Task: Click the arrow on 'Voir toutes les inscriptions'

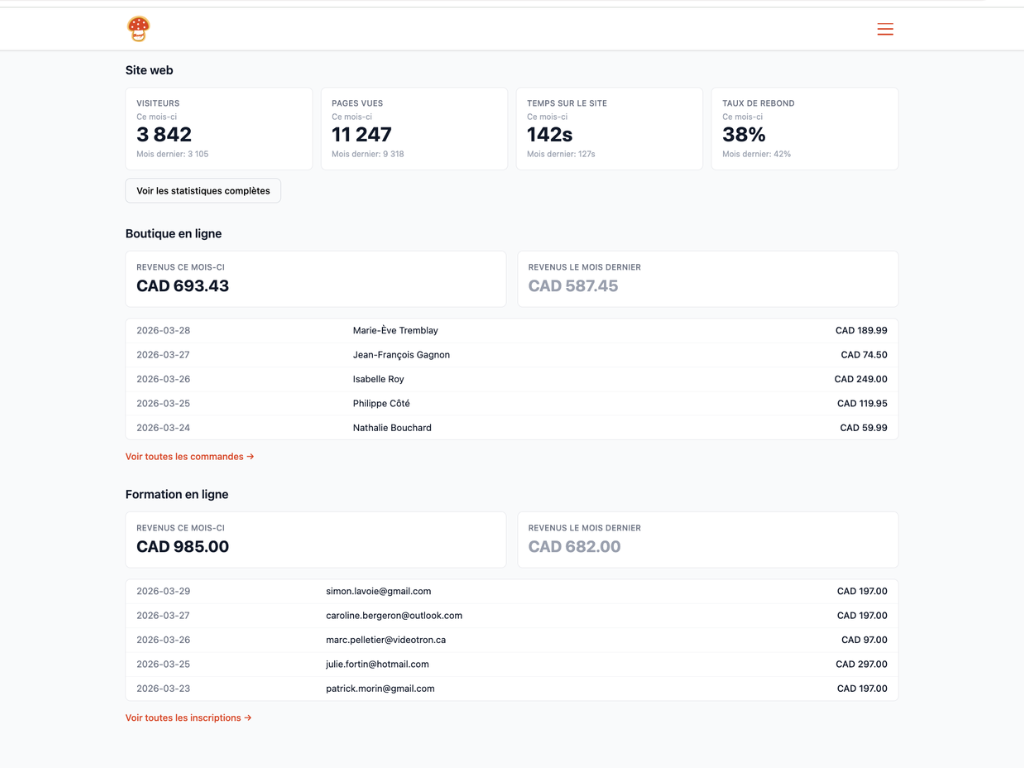Action: point(248,717)
